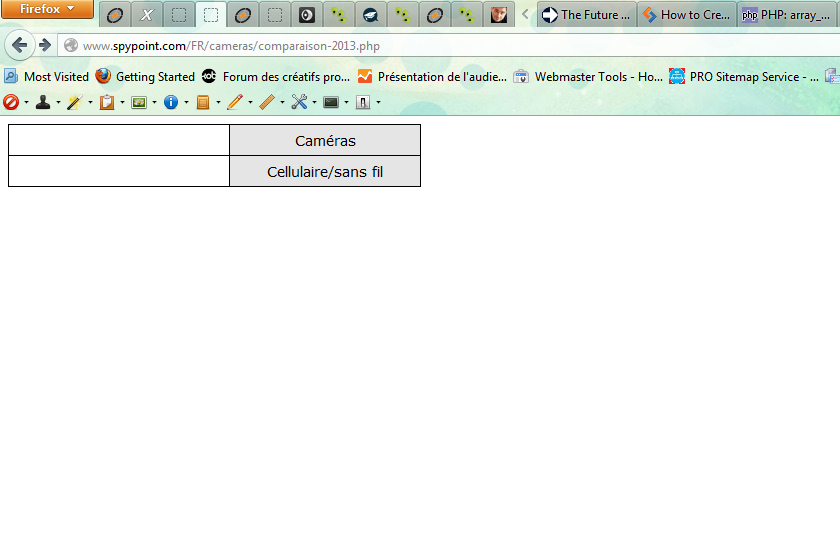Switch to the black camera lens icon tab
This screenshot has height=538, width=840.
[x=306, y=15]
